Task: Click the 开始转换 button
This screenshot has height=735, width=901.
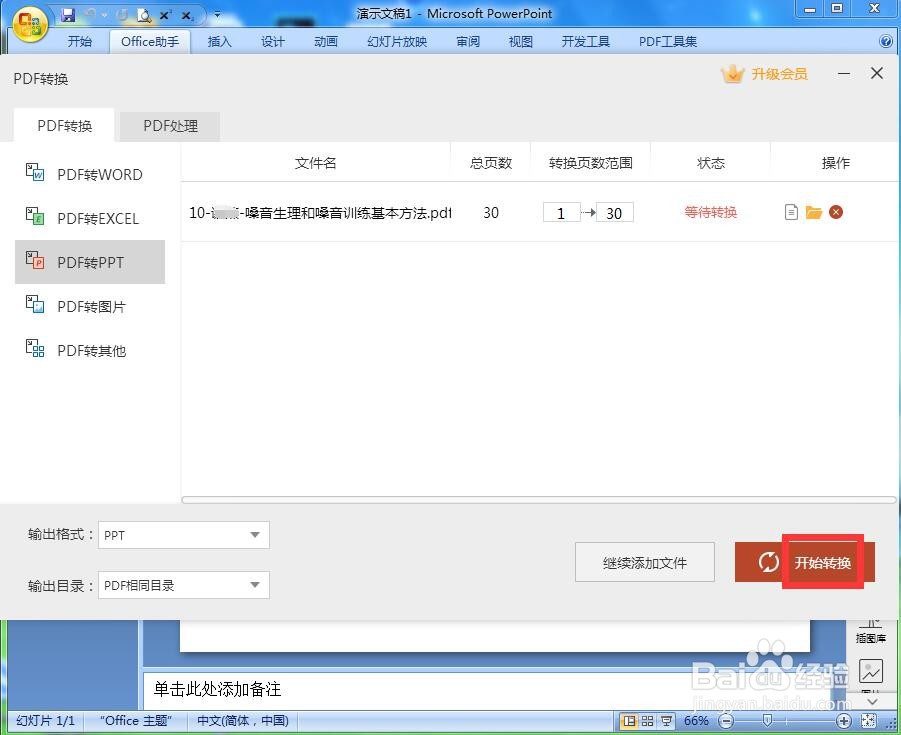Action: (822, 562)
